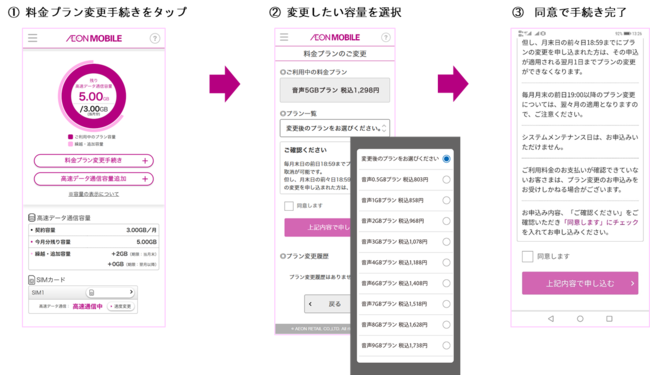The image size is (650, 375).
Task: Tap Android home circle navigation icon
Action: click(x=580, y=319)
